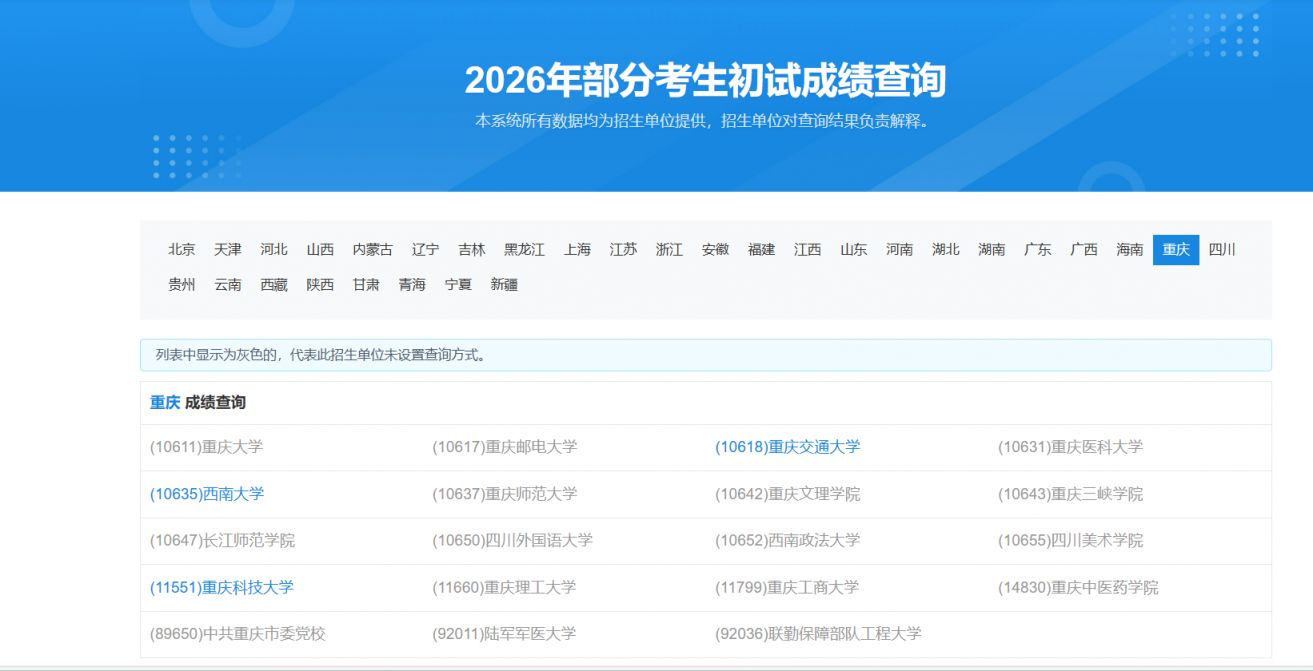Viewport: 1313px width, 671px height.
Task: Select the 河北 province tab
Action: point(274,250)
